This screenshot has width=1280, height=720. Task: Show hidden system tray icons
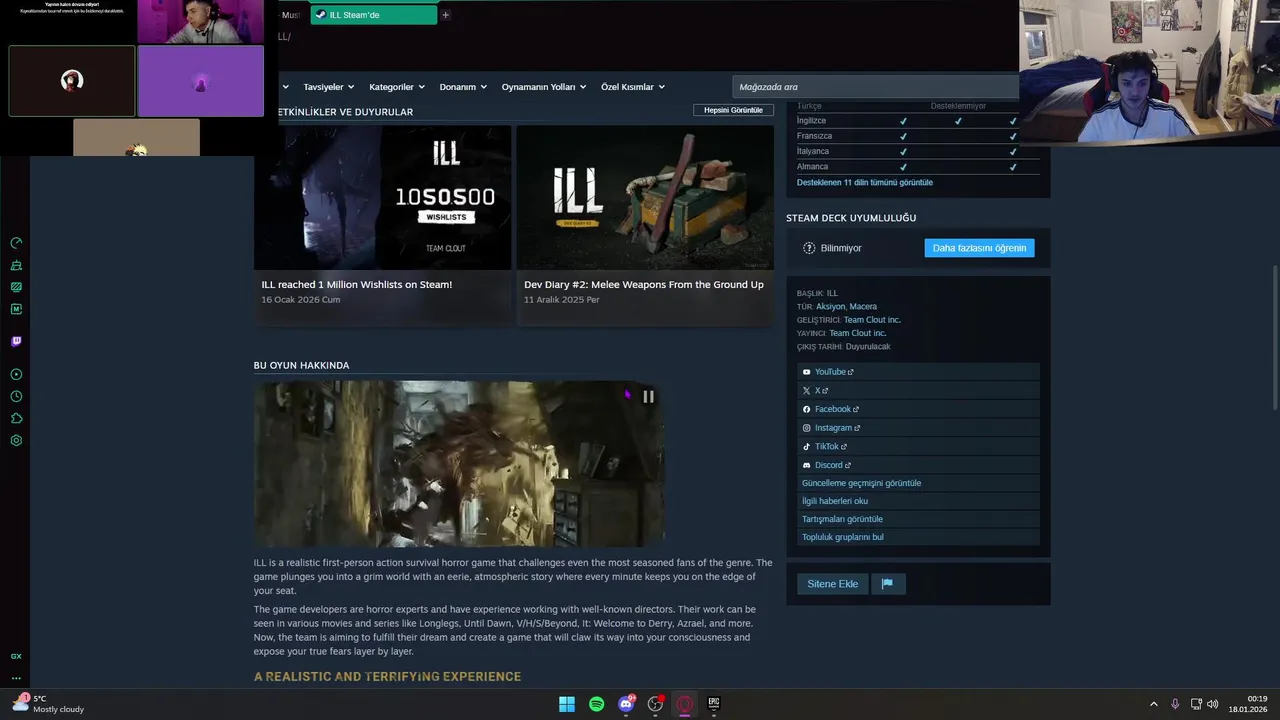[x=1153, y=704]
